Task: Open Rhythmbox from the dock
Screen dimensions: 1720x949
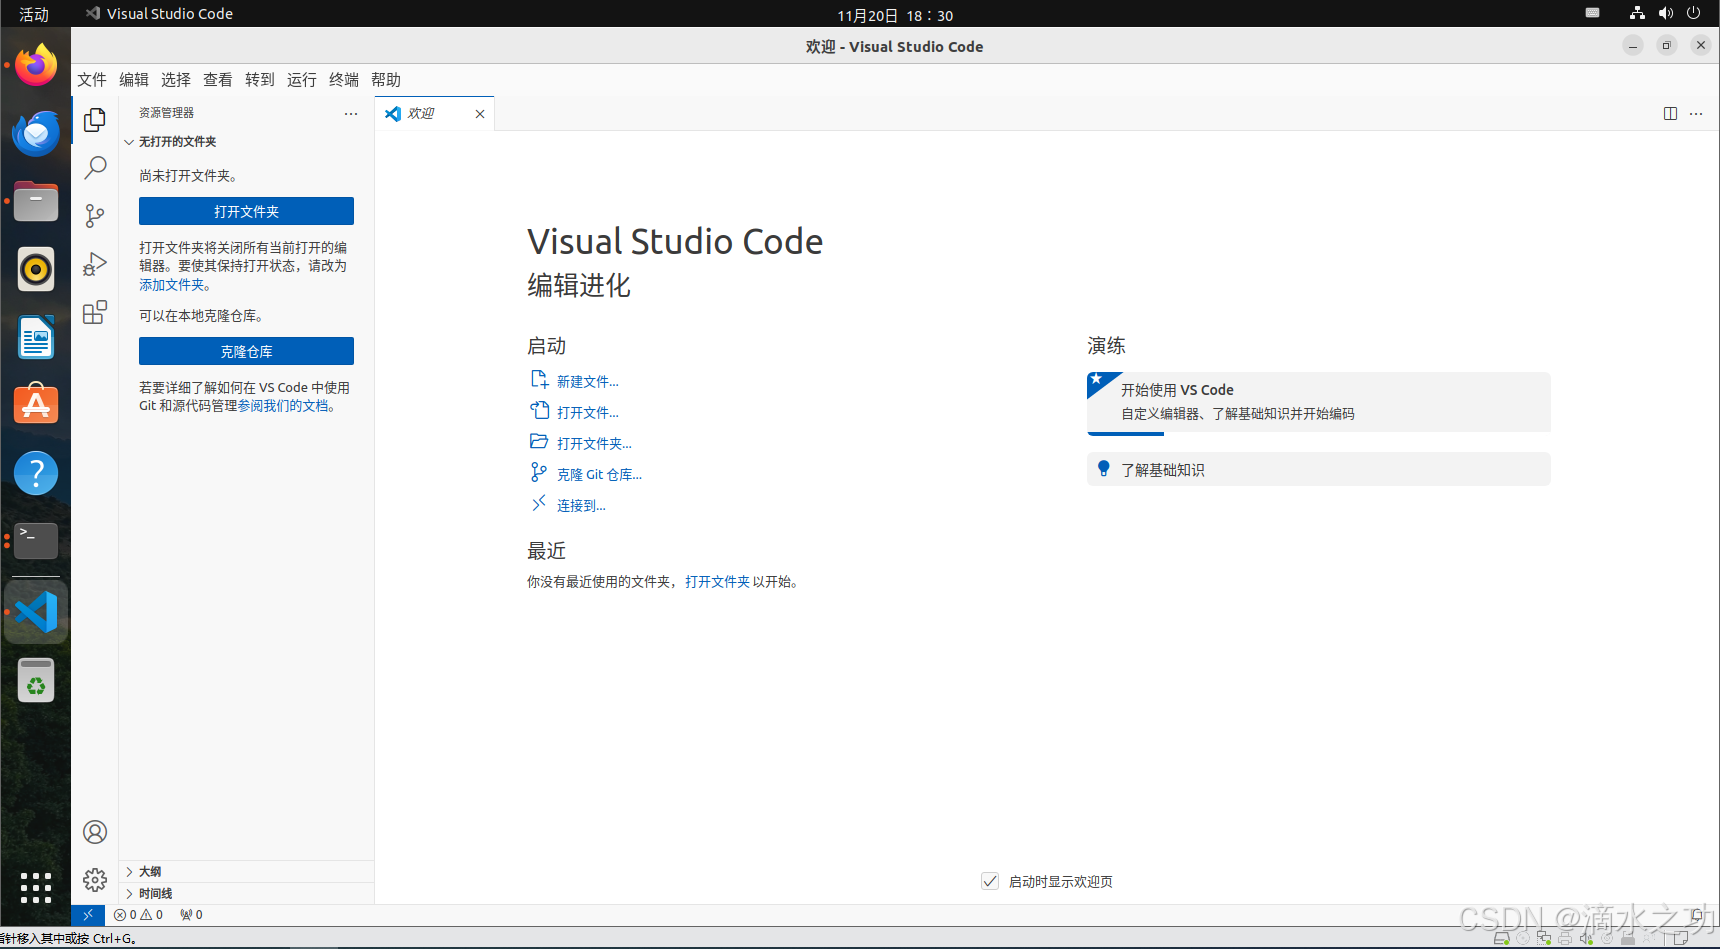Action: click(36, 270)
